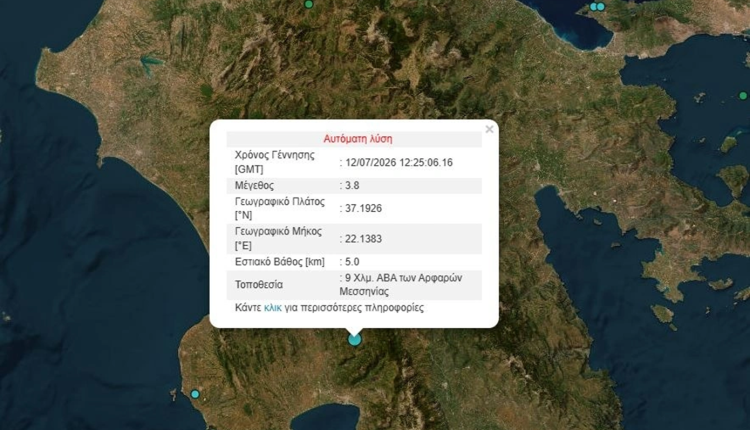Image resolution: width=750 pixels, height=430 pixels.
Task: Click the 'Χρόνος Γέννησης [GMT]' label
Action: pos(275,162)
